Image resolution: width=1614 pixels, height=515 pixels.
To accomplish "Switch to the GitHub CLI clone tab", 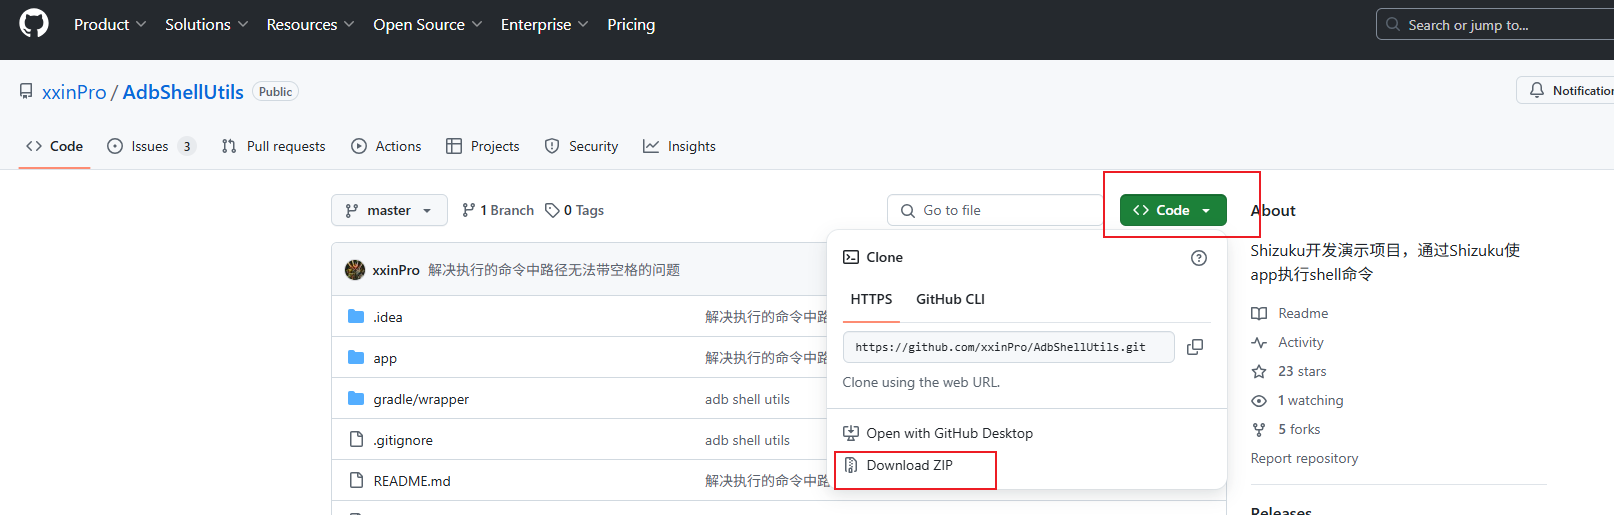I will pos(950,299).
